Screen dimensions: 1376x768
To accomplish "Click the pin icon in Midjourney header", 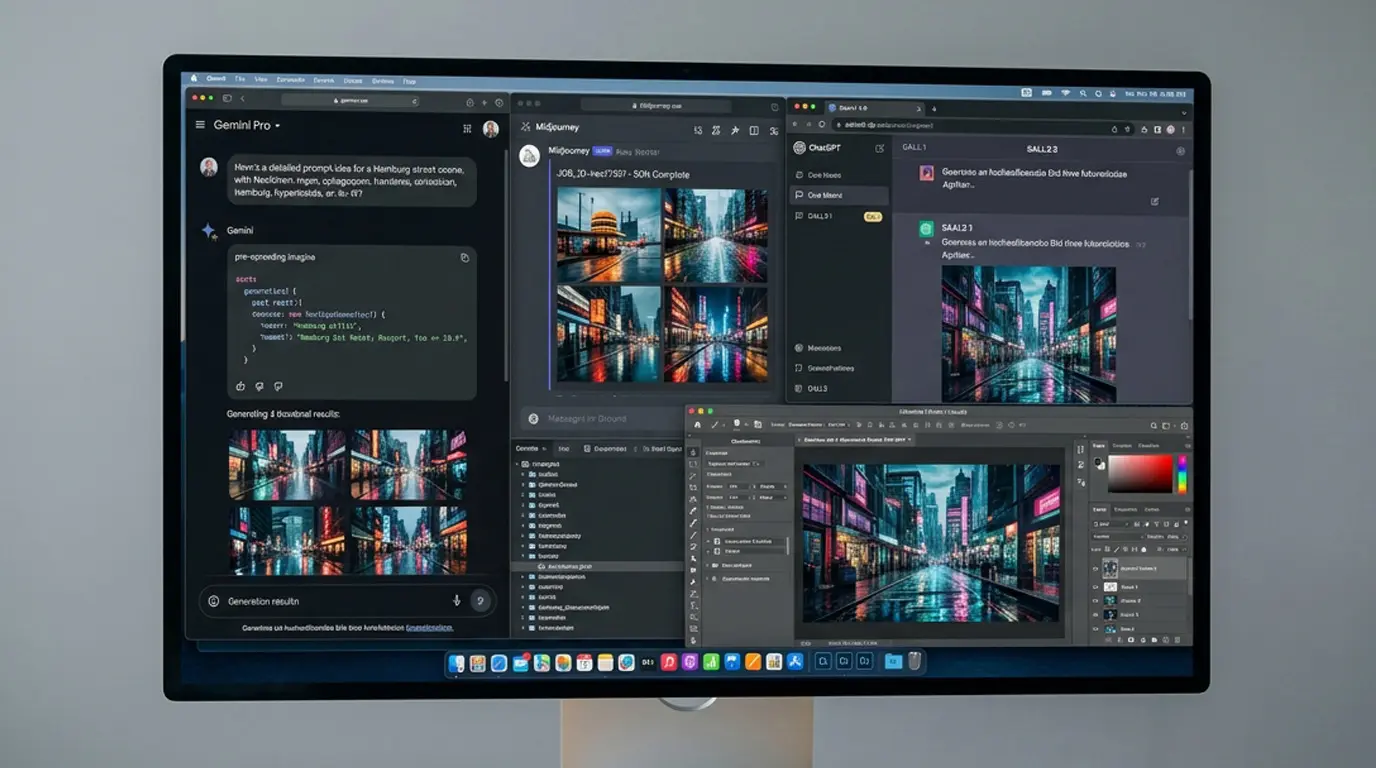I will [735, 130].
